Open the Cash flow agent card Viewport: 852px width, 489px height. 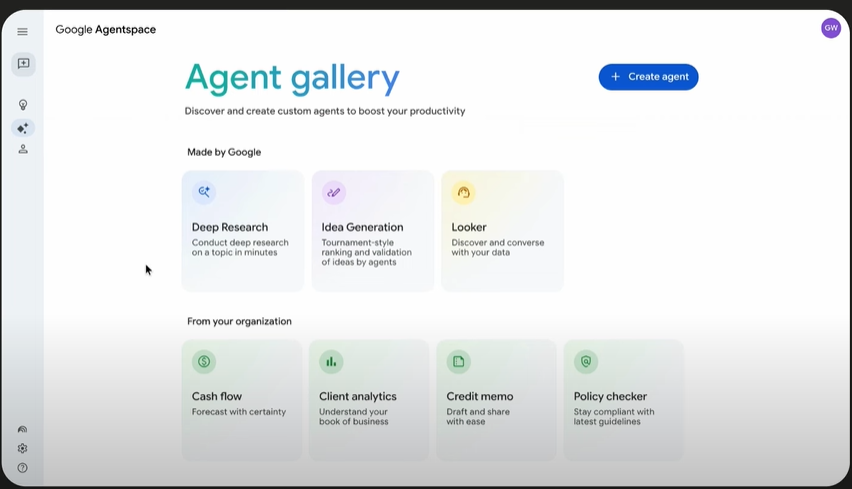click(242, 400)
